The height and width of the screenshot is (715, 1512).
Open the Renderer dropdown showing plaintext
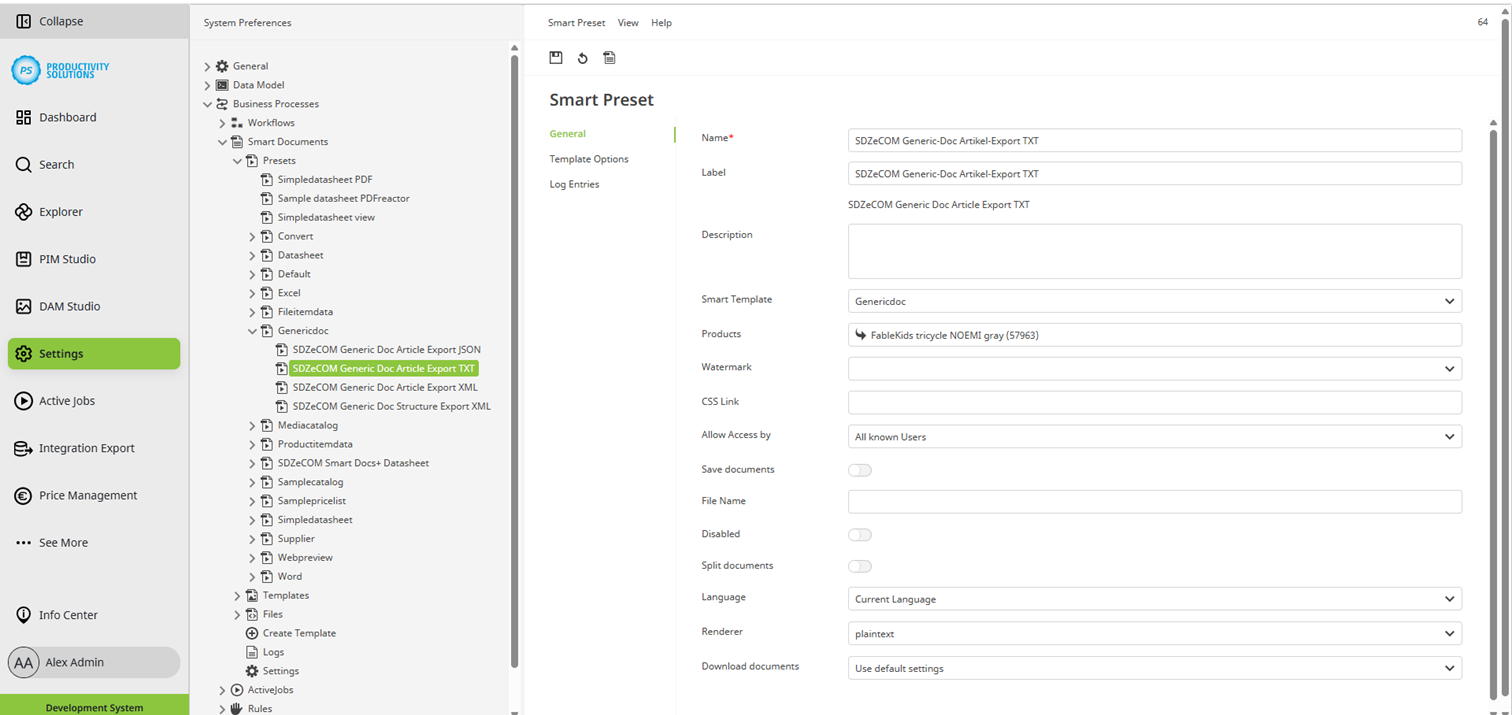(x=1154, y=632)
